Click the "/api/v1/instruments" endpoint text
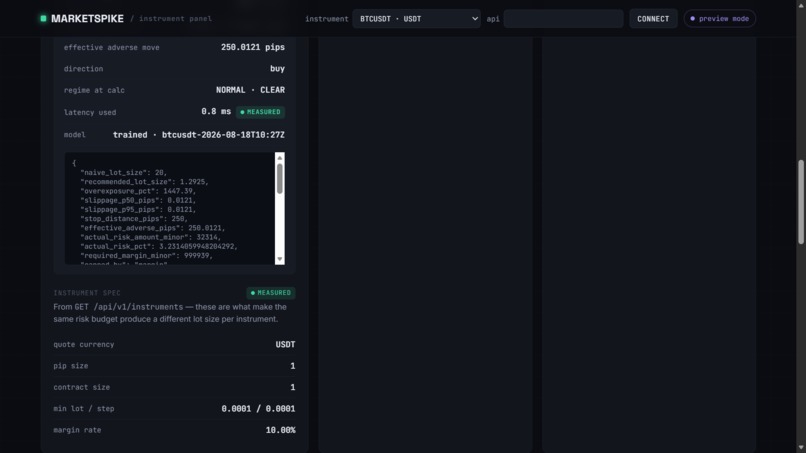This screenshot has height=453, width=806. pos(138,307)
